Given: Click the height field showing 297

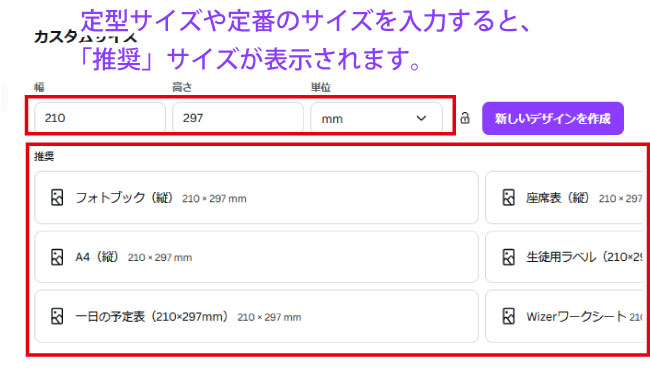Looking at the screenshot, I should coord(238,118).
